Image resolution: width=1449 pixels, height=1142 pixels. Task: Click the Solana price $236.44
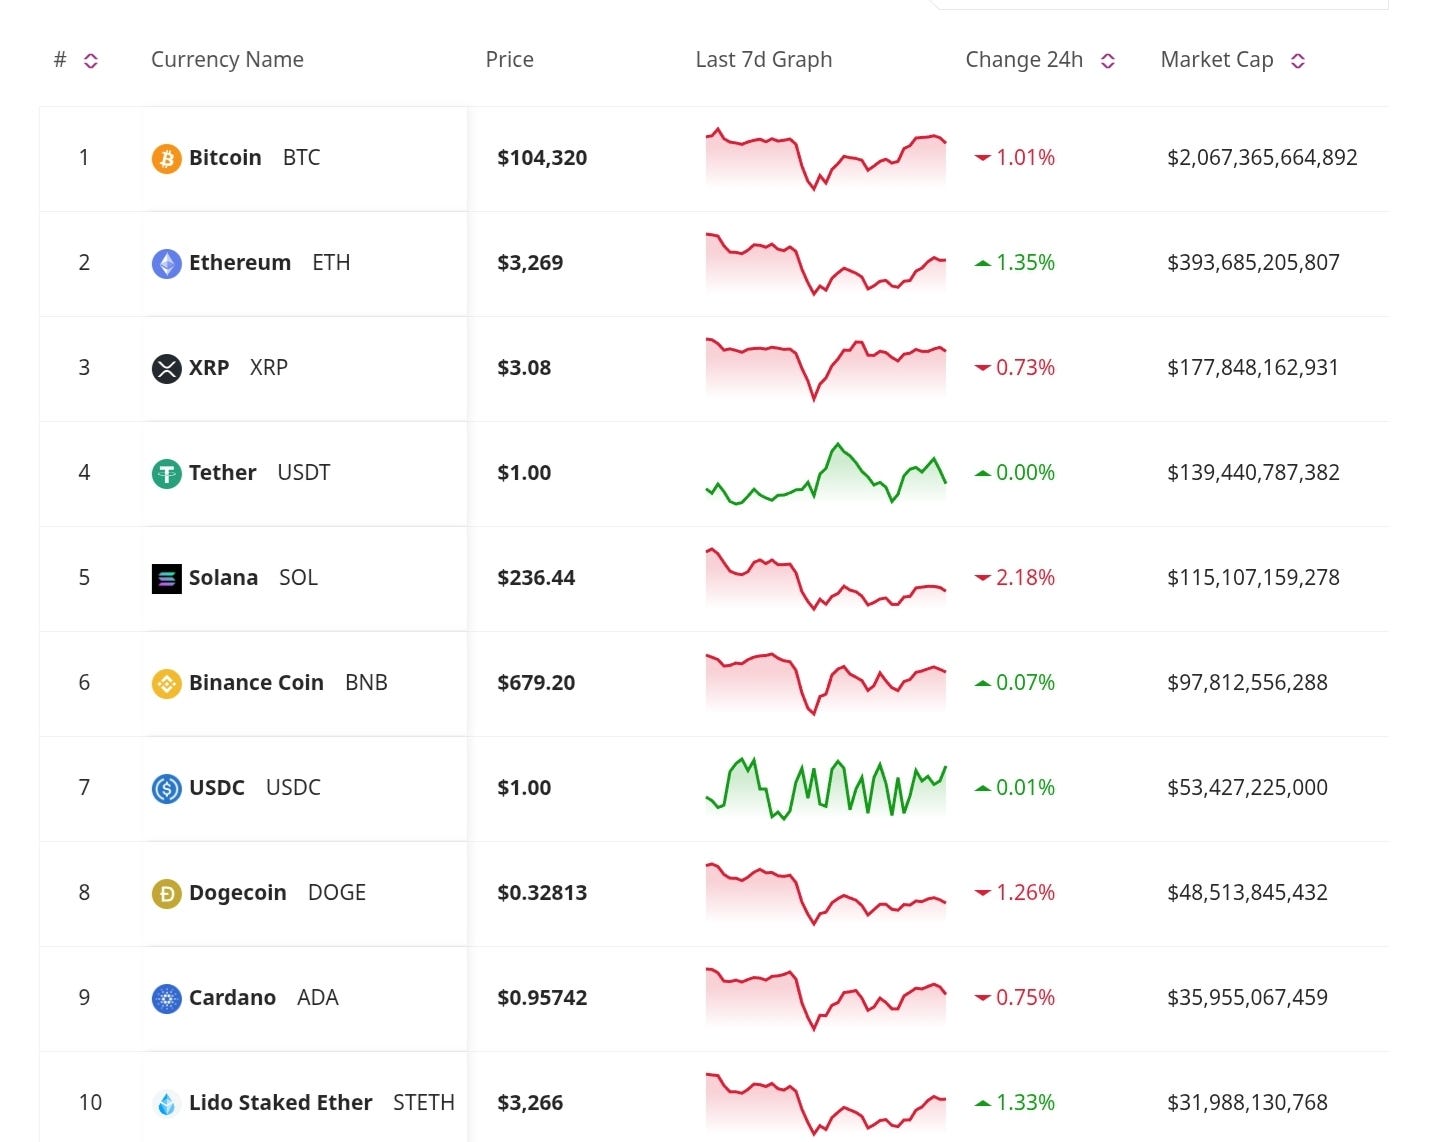click(x=536, y=578)
